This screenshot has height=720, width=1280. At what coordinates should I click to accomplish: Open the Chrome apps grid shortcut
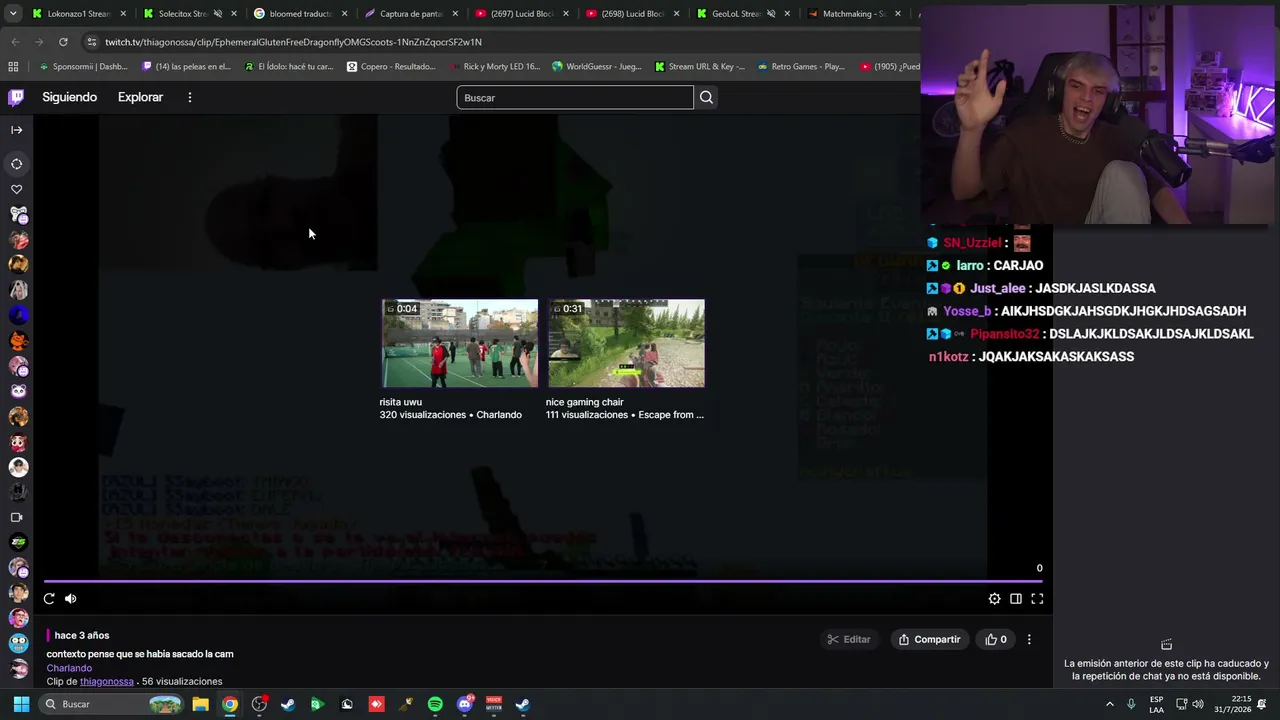[x=13, y=67]
